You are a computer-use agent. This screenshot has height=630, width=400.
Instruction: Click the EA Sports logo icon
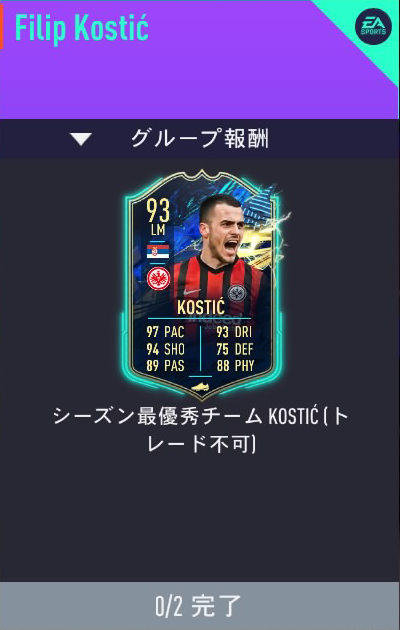373,27
